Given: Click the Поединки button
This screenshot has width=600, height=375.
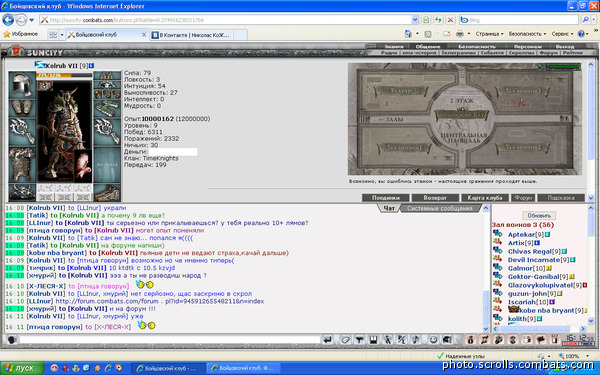Looking at the screenshot, I should pos(386,198).
